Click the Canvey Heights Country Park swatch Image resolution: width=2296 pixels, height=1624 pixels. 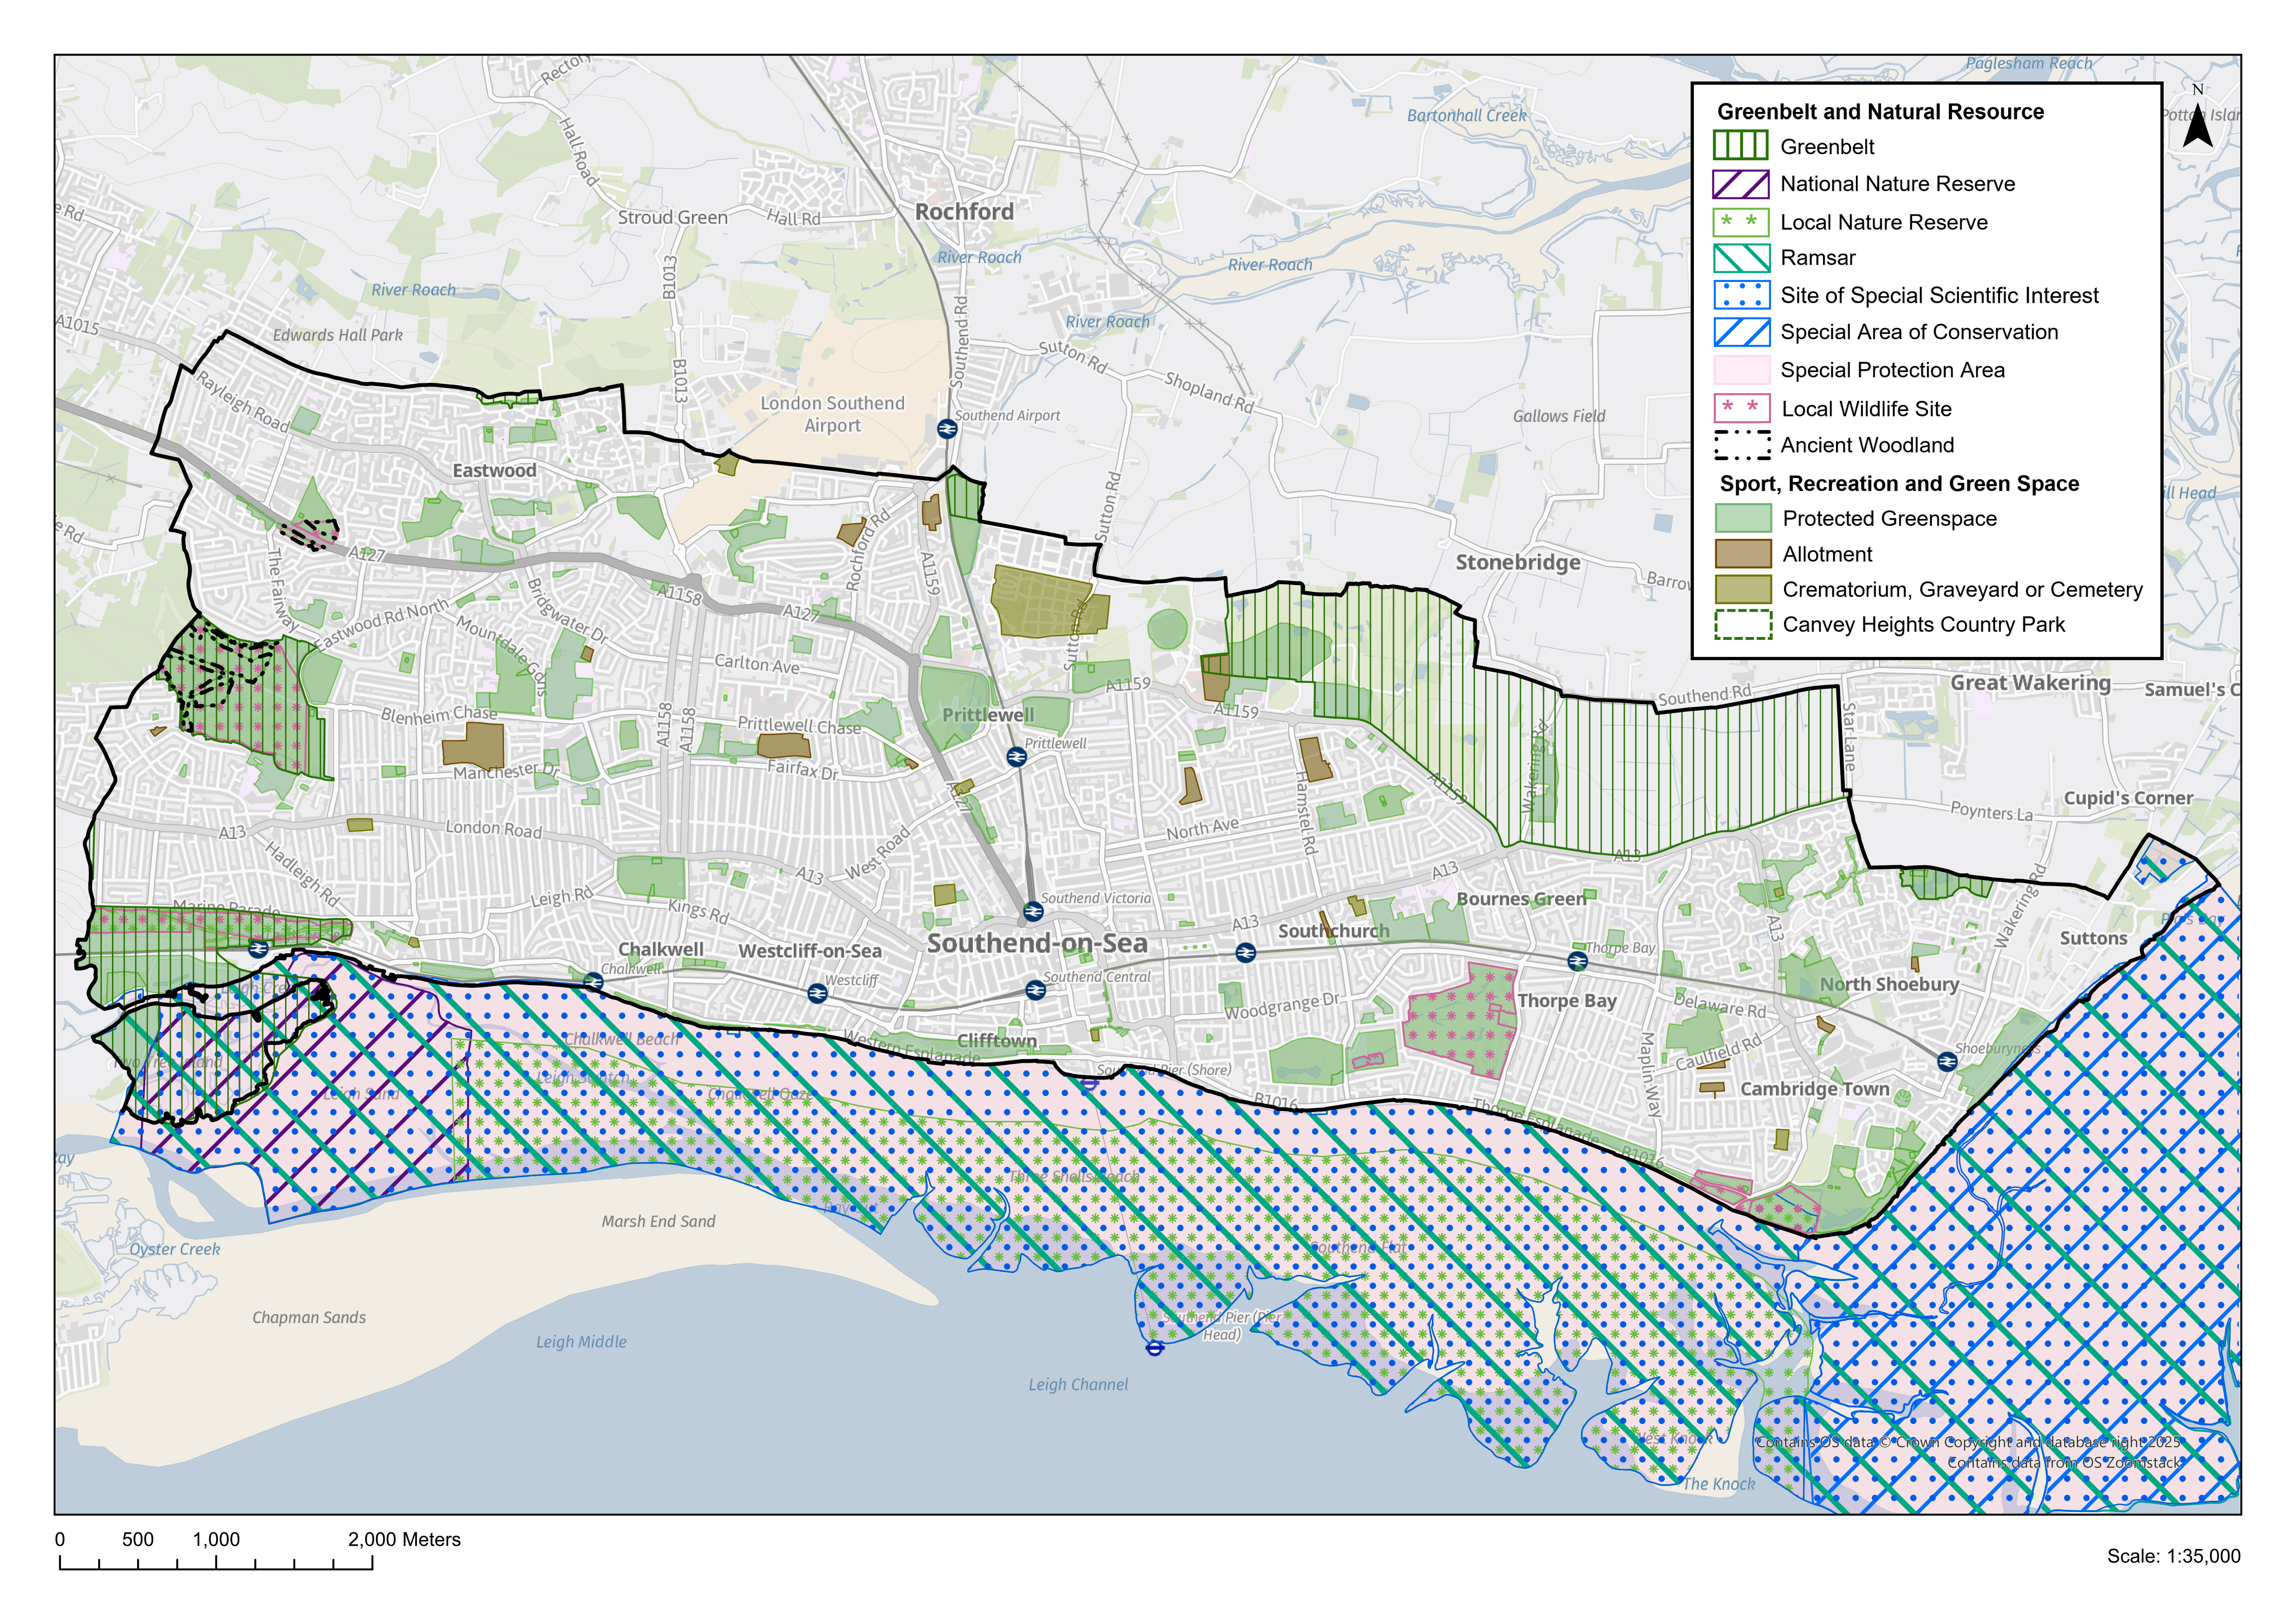tap(1743, 624)
